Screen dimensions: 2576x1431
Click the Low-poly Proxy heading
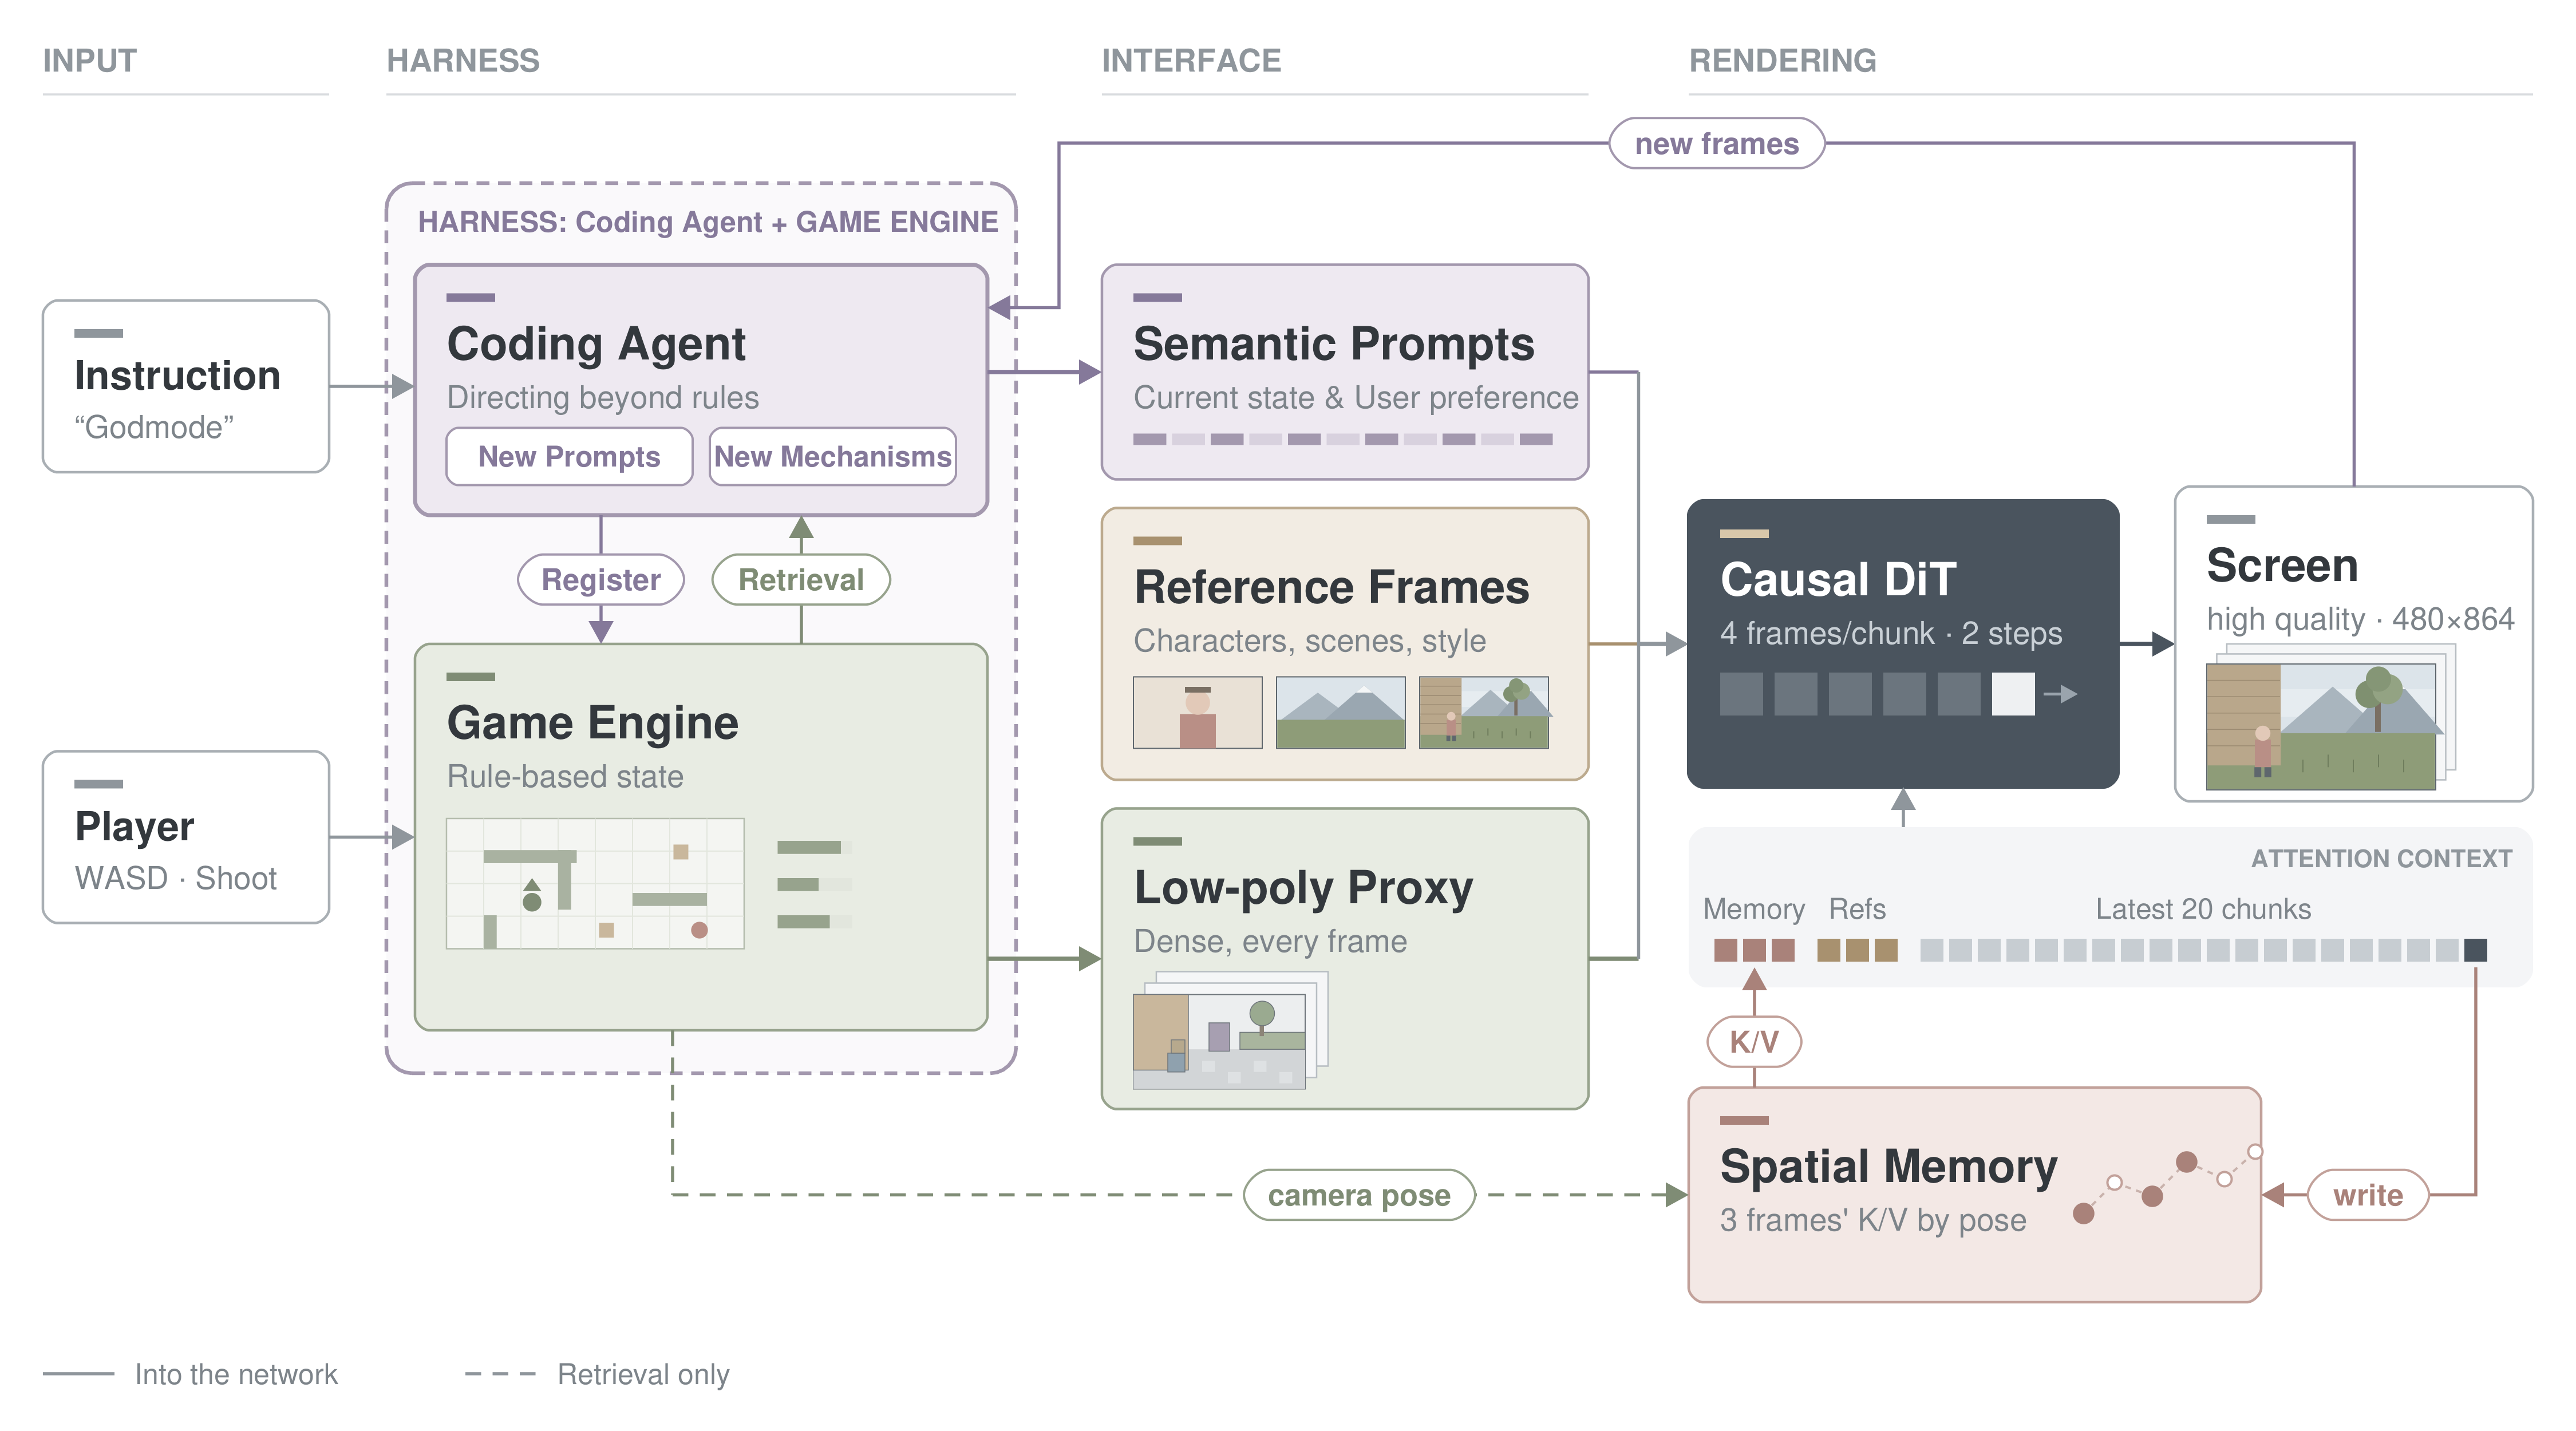pyautogui.click(x=1303, y=888)
